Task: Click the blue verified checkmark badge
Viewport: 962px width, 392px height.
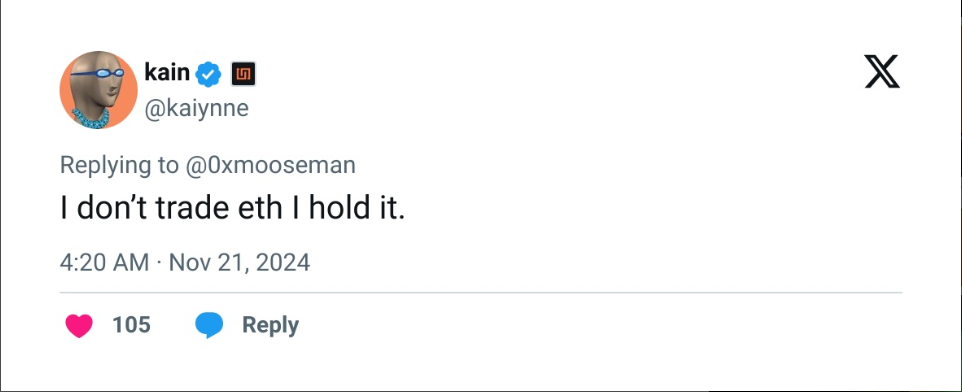Action: pyautogui.click(x=208, y=74)
